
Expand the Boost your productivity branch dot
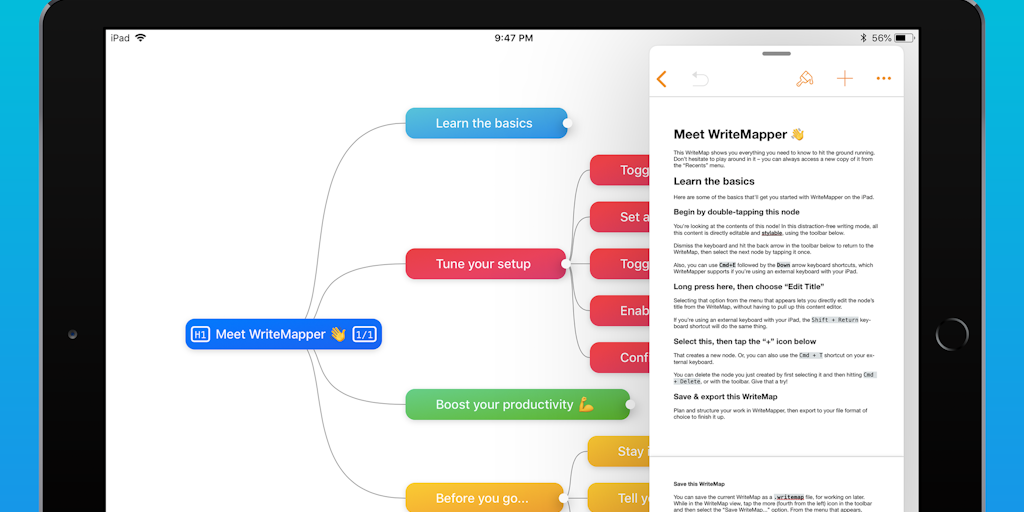pos(630,404)
